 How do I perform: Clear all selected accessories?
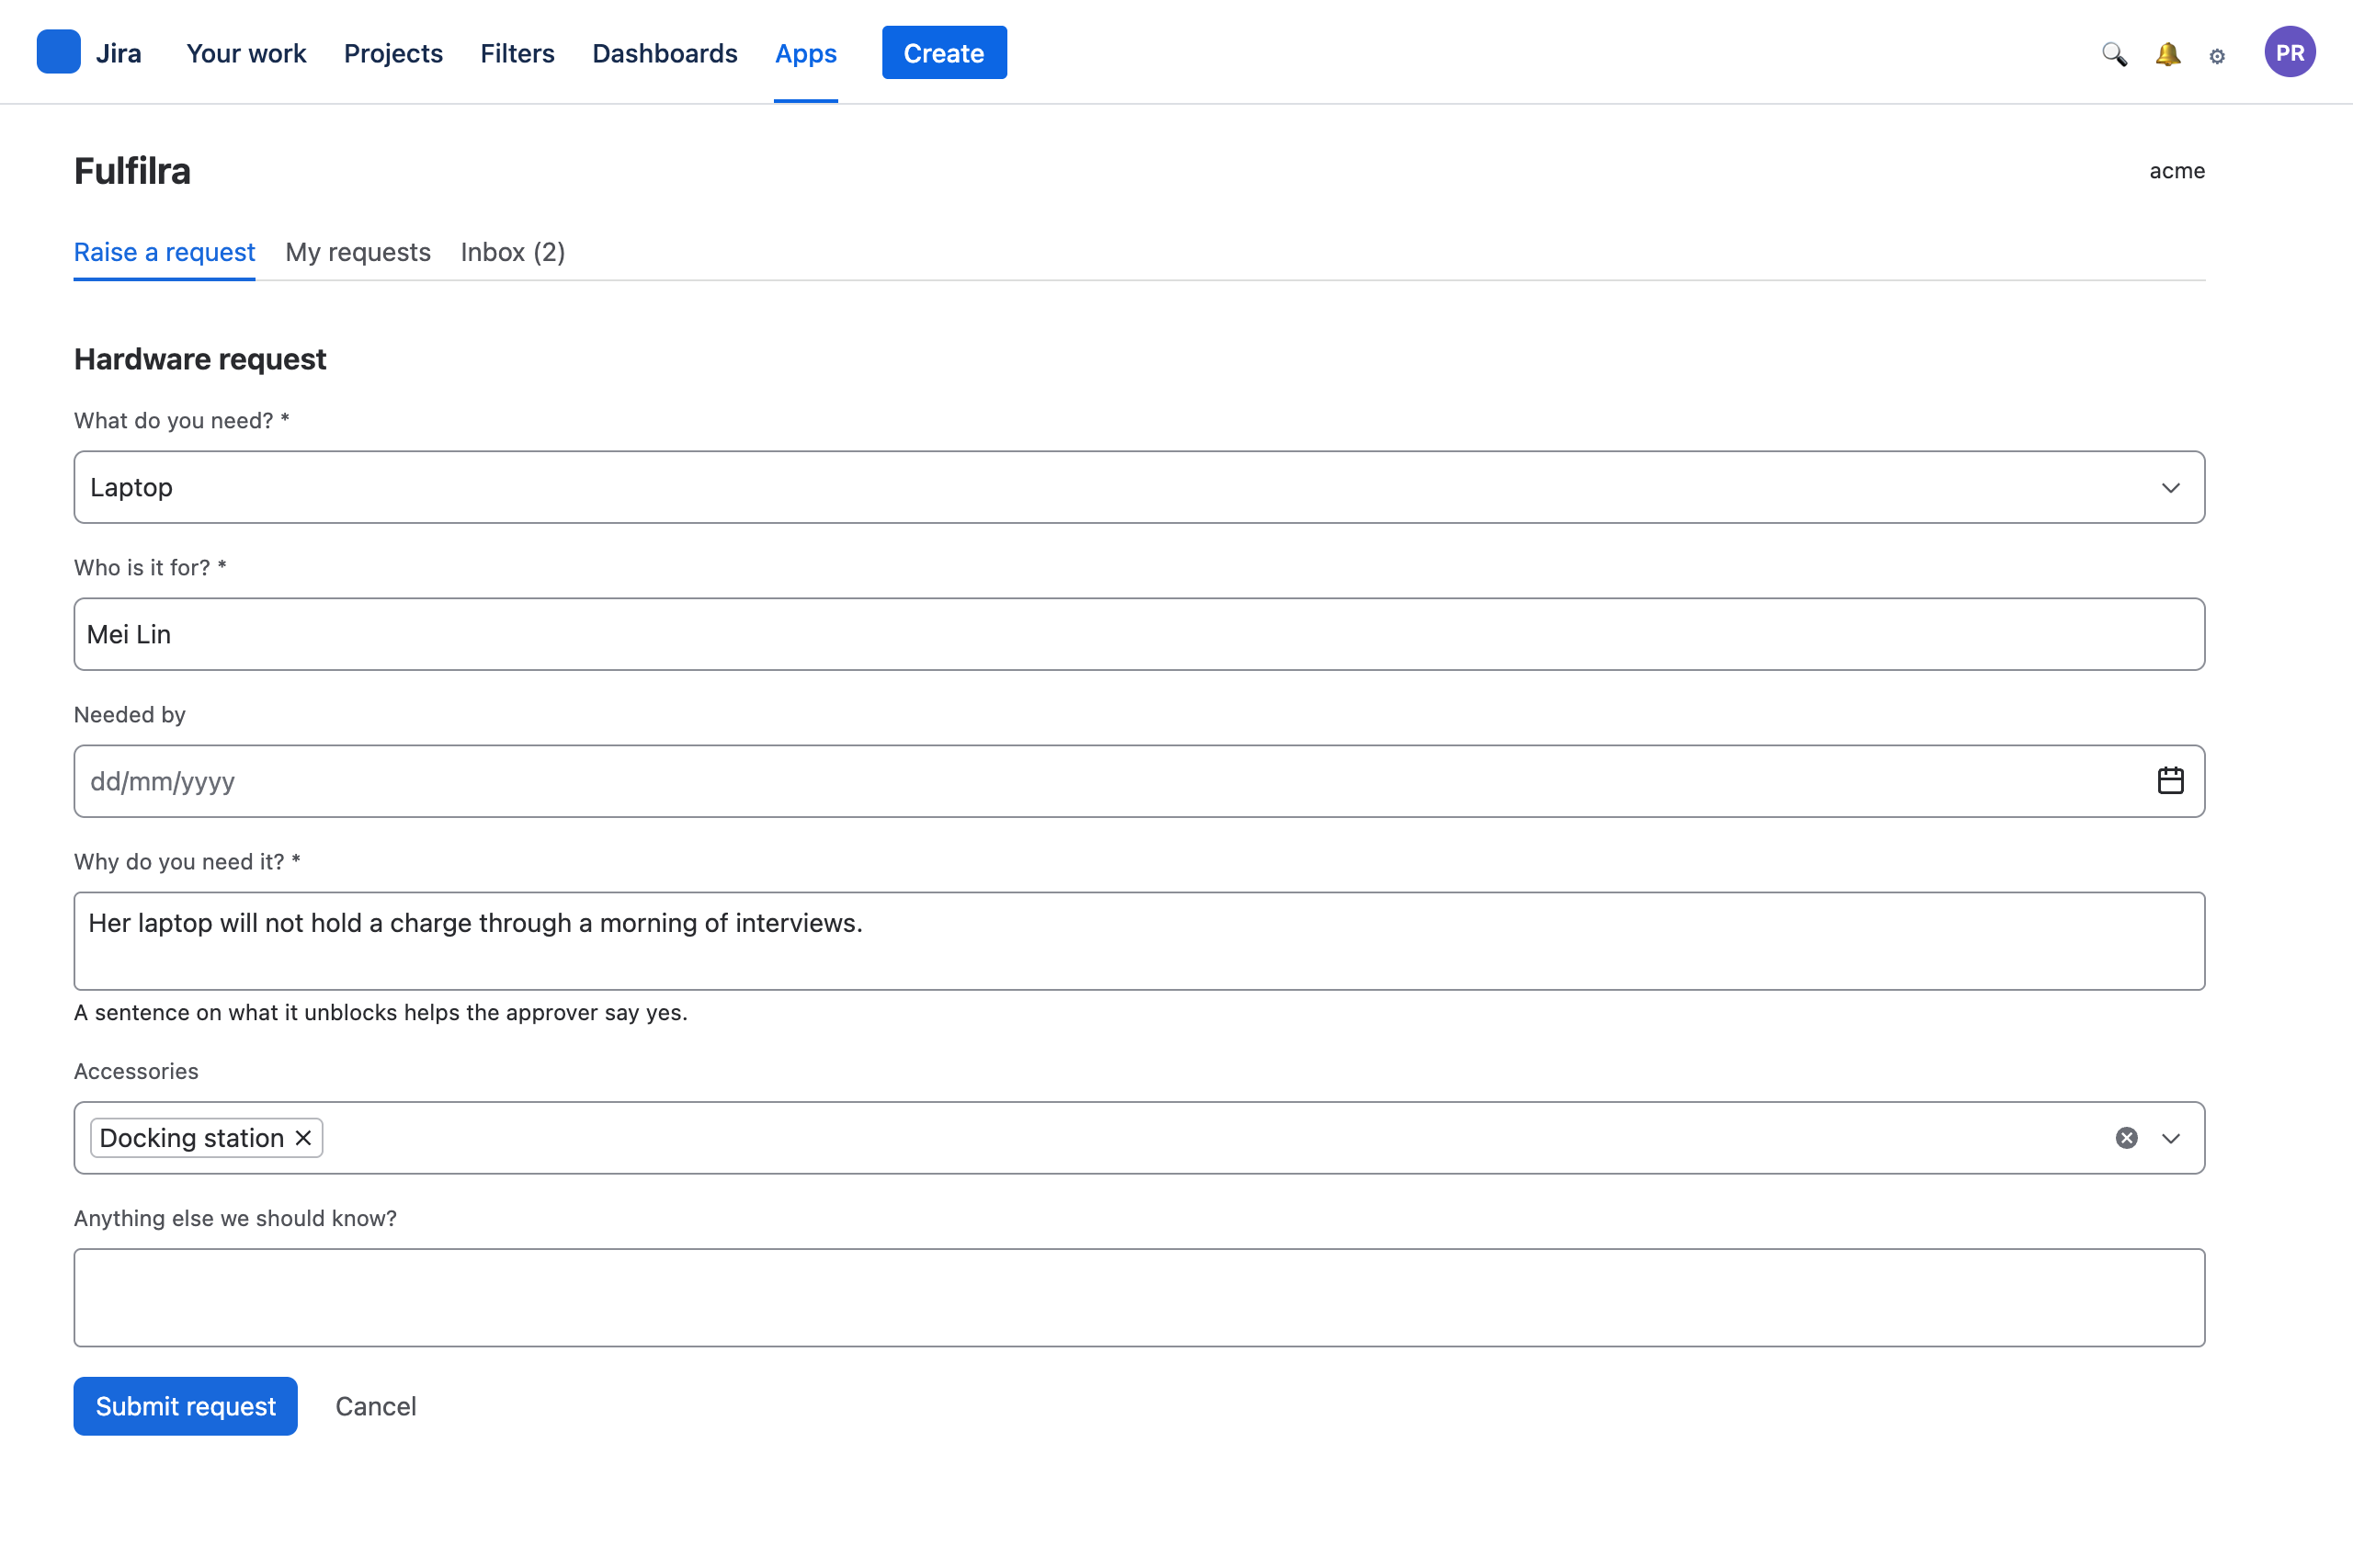point(2126,1138)
